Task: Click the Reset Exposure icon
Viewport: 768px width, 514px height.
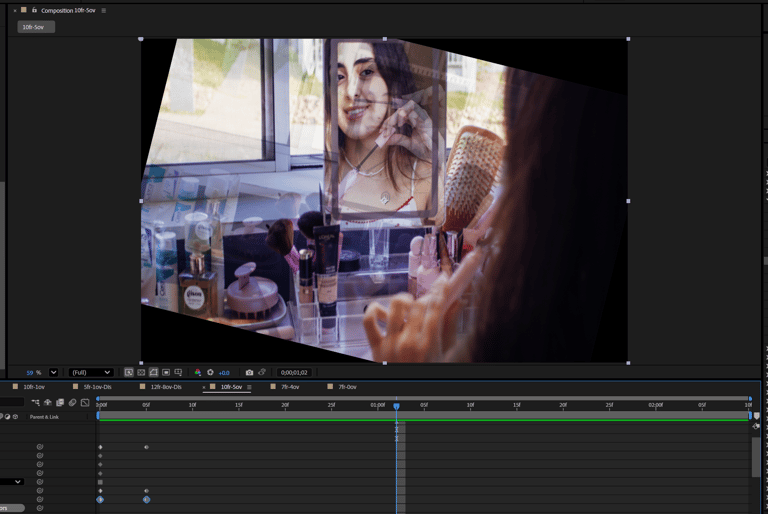Action: pyautogui.click(x=211, y=372)
